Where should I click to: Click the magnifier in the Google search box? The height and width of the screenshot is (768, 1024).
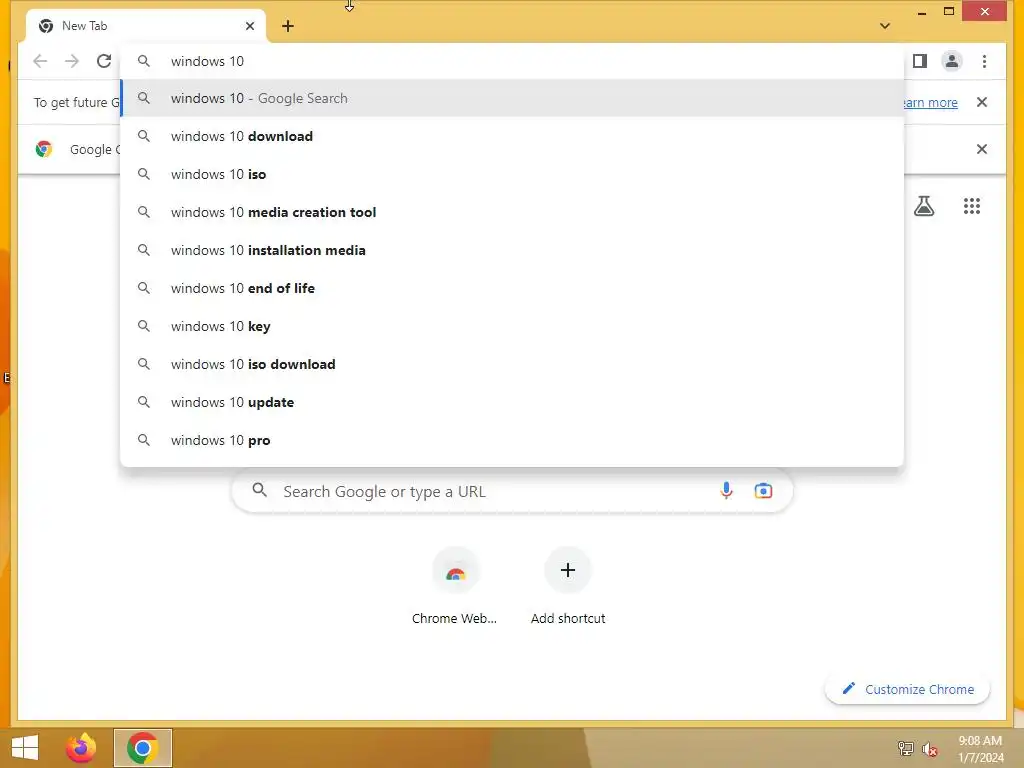click(259, 490)
